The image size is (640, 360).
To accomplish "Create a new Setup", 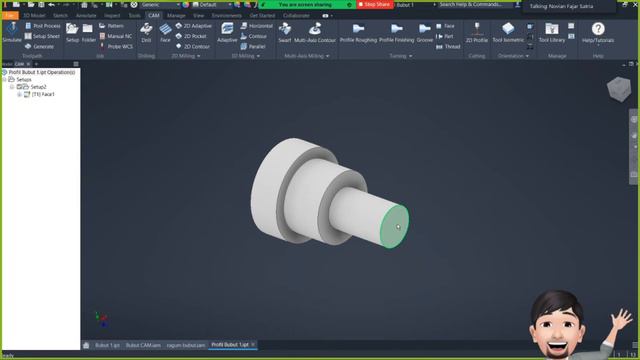I will pyautogui.click(x=72, y=33).
